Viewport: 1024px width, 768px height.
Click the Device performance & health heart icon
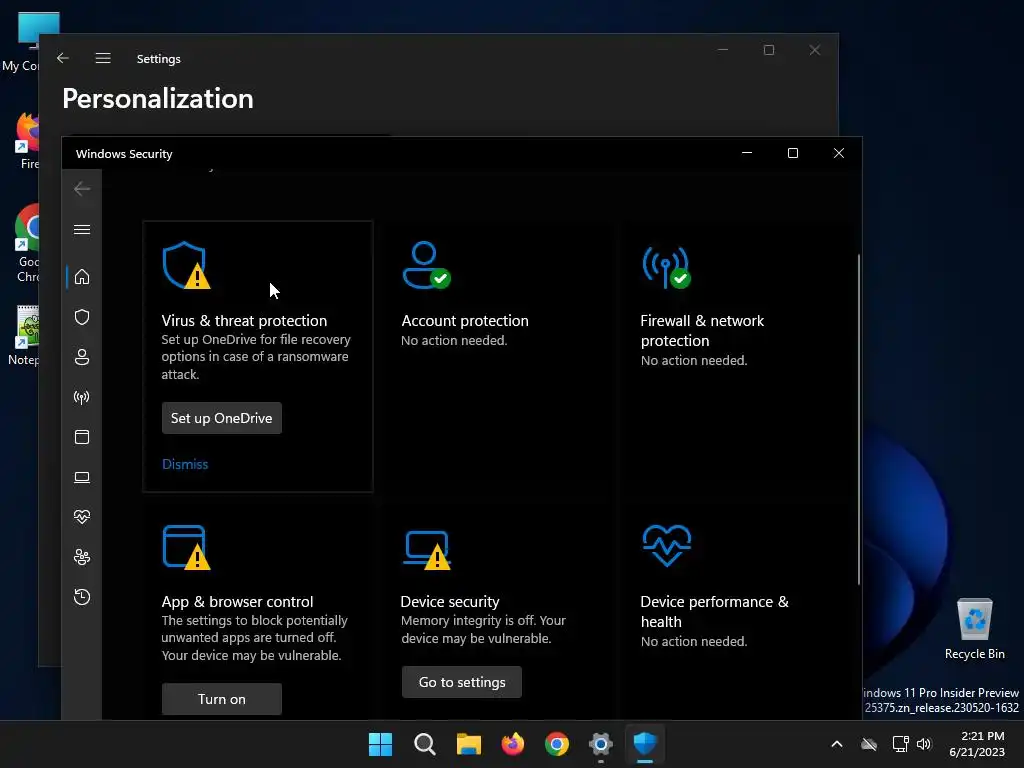coord(667,546)
